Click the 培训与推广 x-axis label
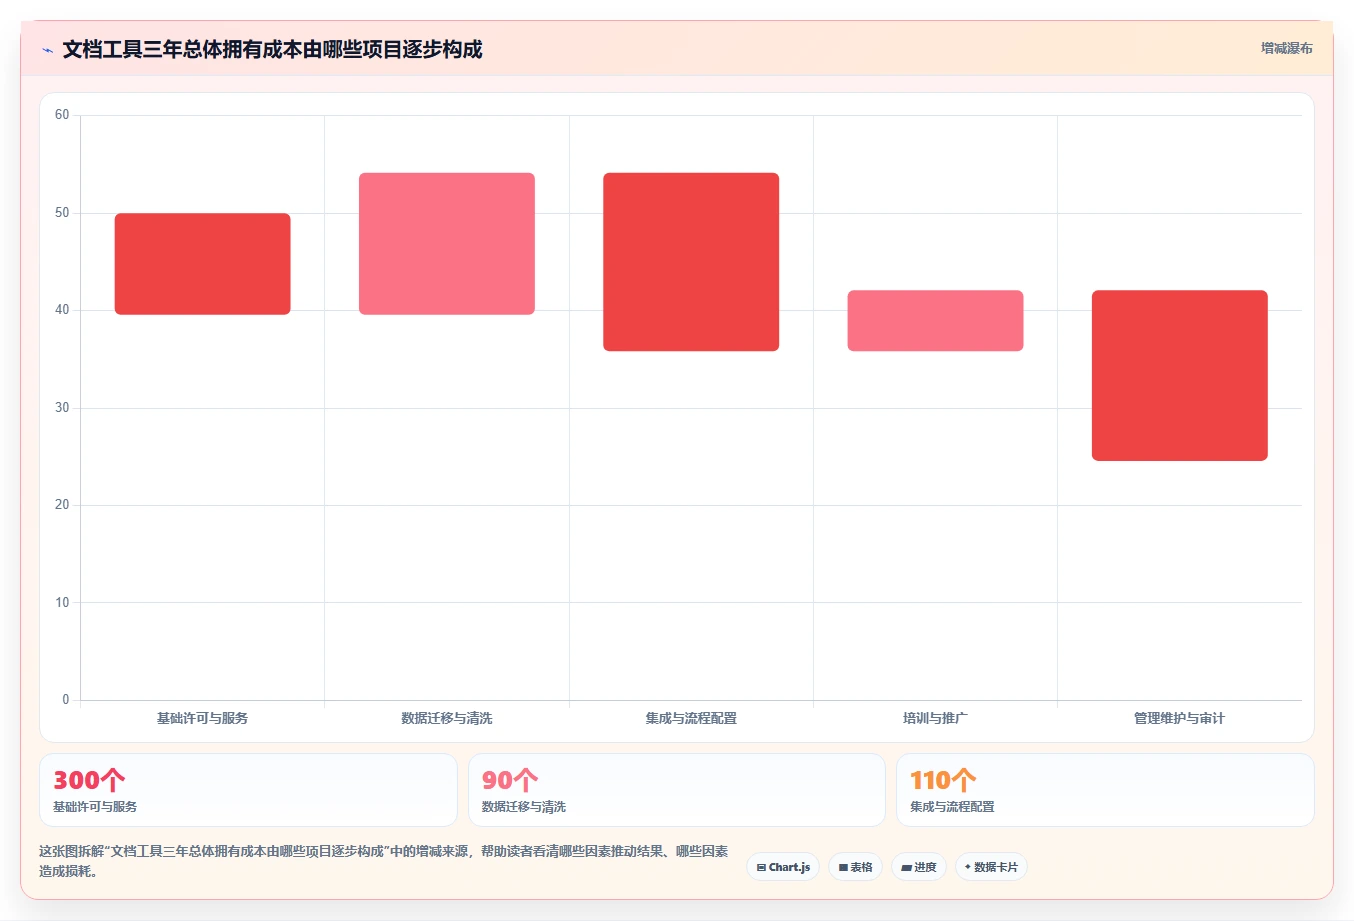 pyautogui.click(x=935, y=718)
